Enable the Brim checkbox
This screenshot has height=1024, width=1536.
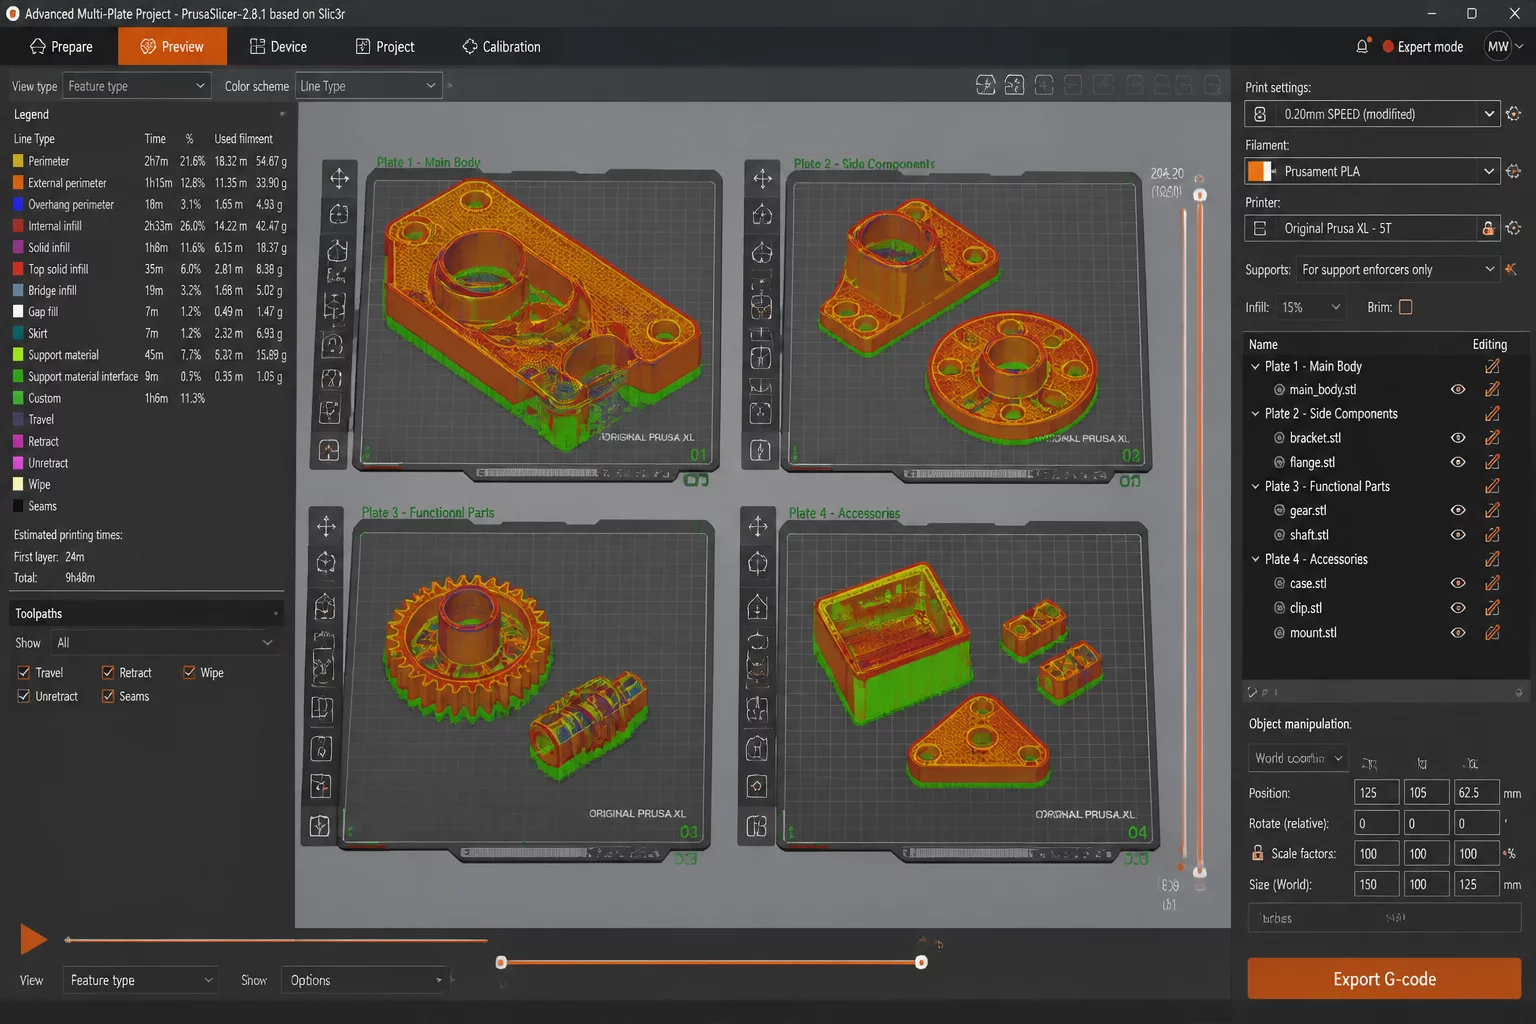coord(1406,307)
